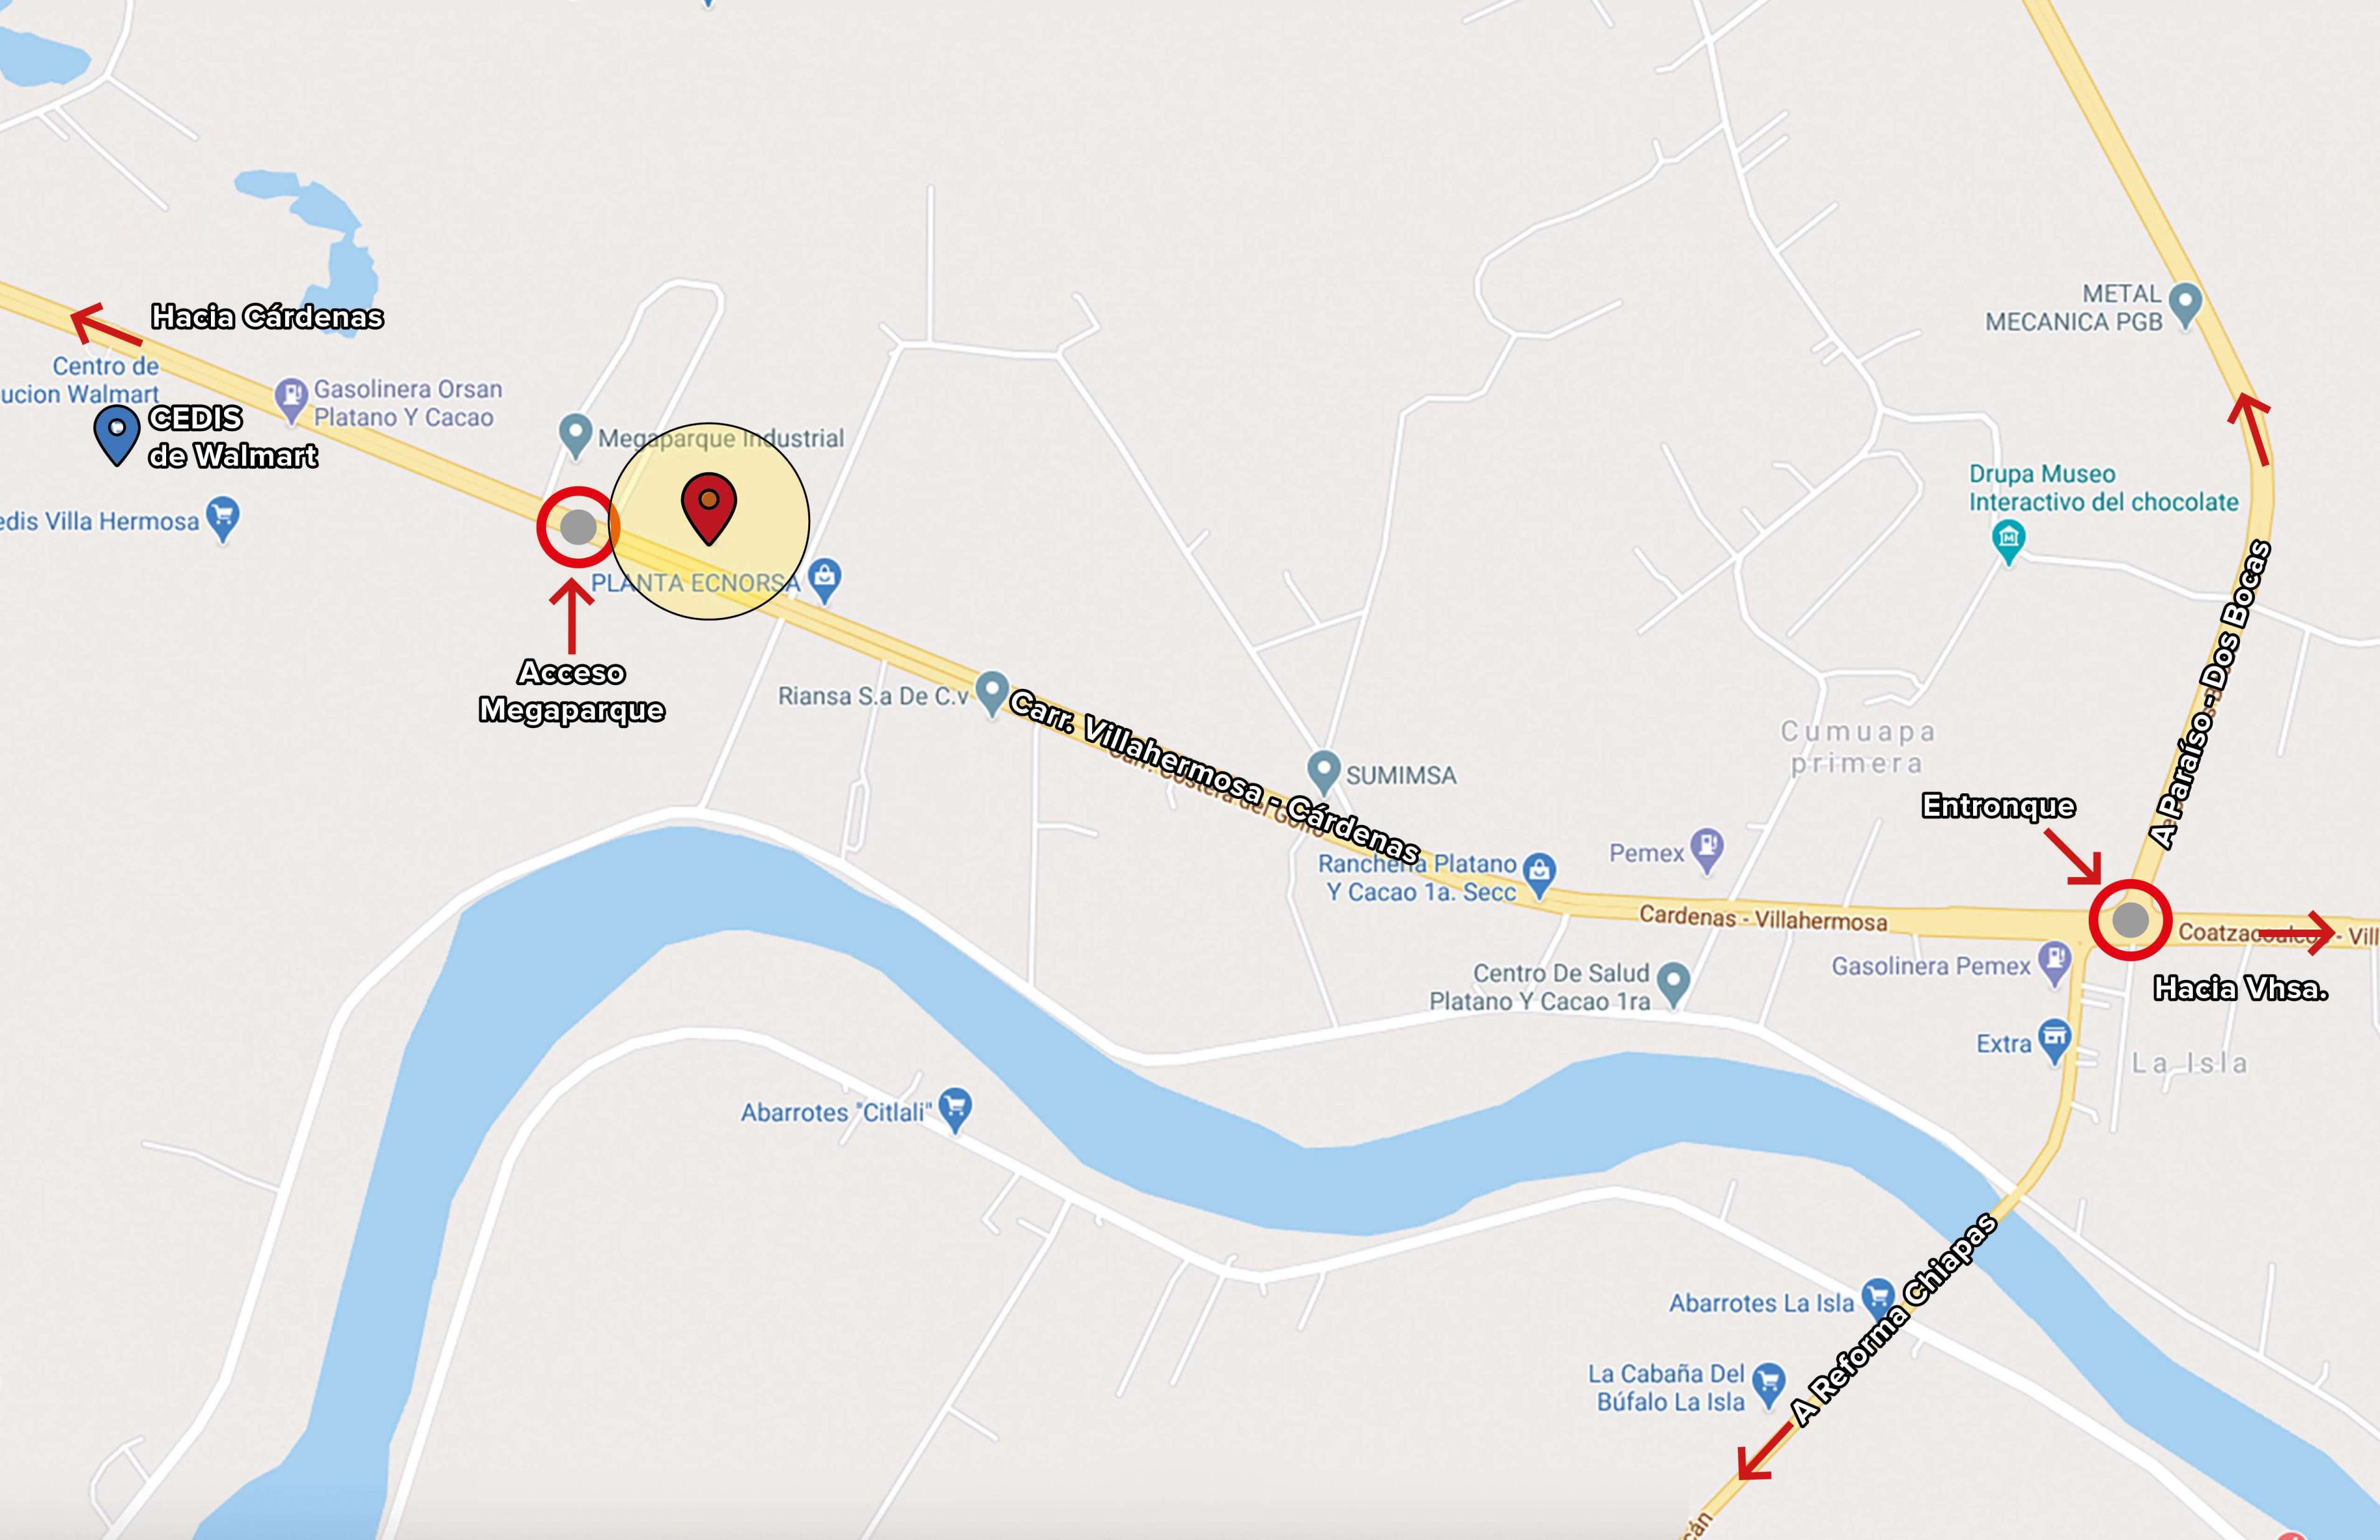Open the Gasolinera Orsan gas station icon
Viewport: 2380px width, 1540px height.
[x=291, y=399]
